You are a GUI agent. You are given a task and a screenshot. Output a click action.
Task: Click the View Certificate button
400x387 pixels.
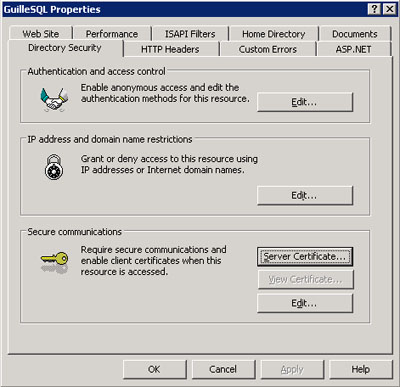(x=305, y=279)
